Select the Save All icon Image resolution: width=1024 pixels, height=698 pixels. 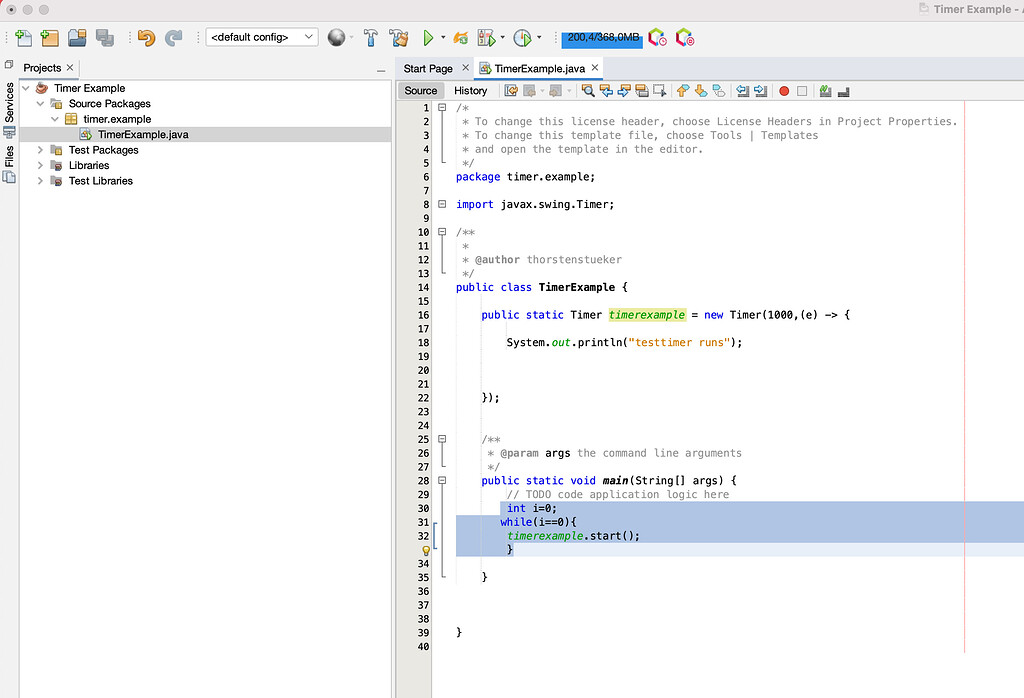pos(104,36)
